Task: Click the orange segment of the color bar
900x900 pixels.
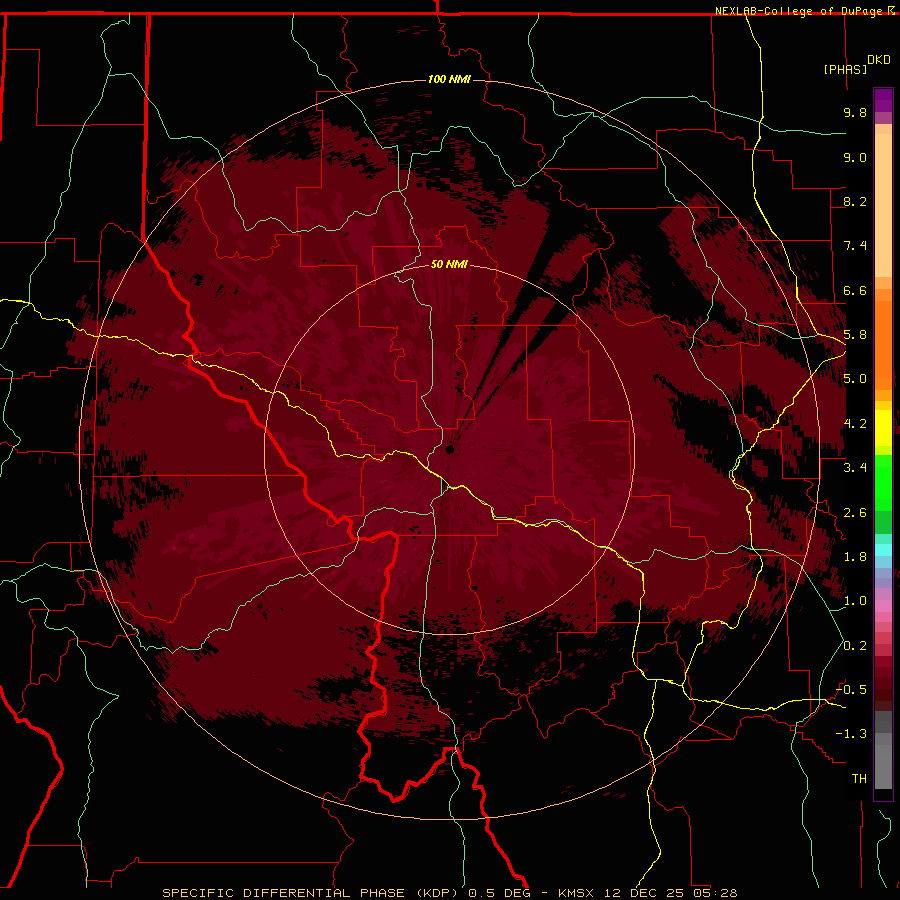Action: pos(883,344)
